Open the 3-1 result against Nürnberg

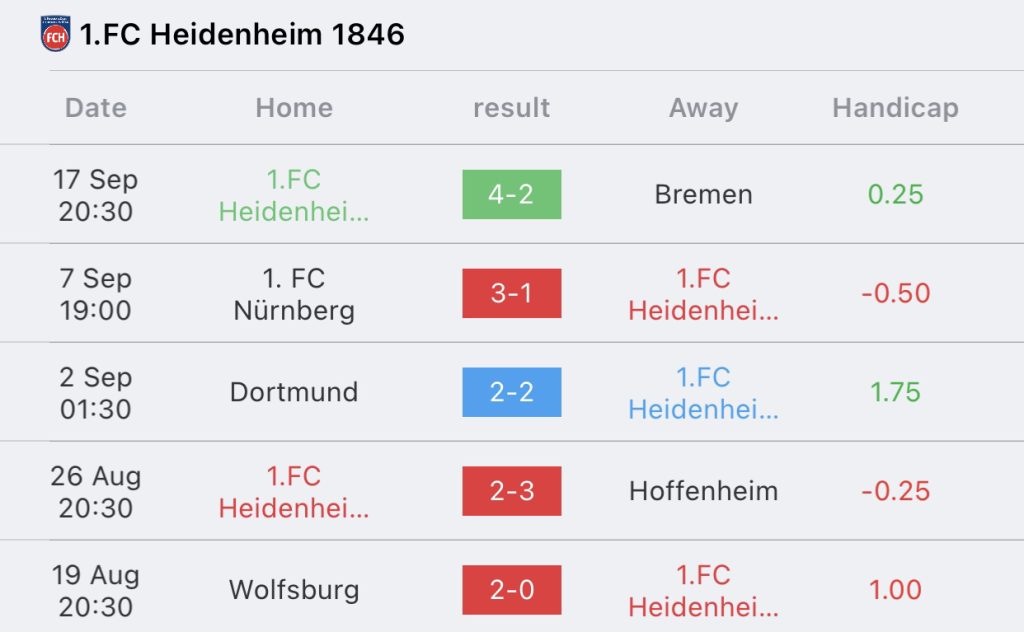point(511,293)
